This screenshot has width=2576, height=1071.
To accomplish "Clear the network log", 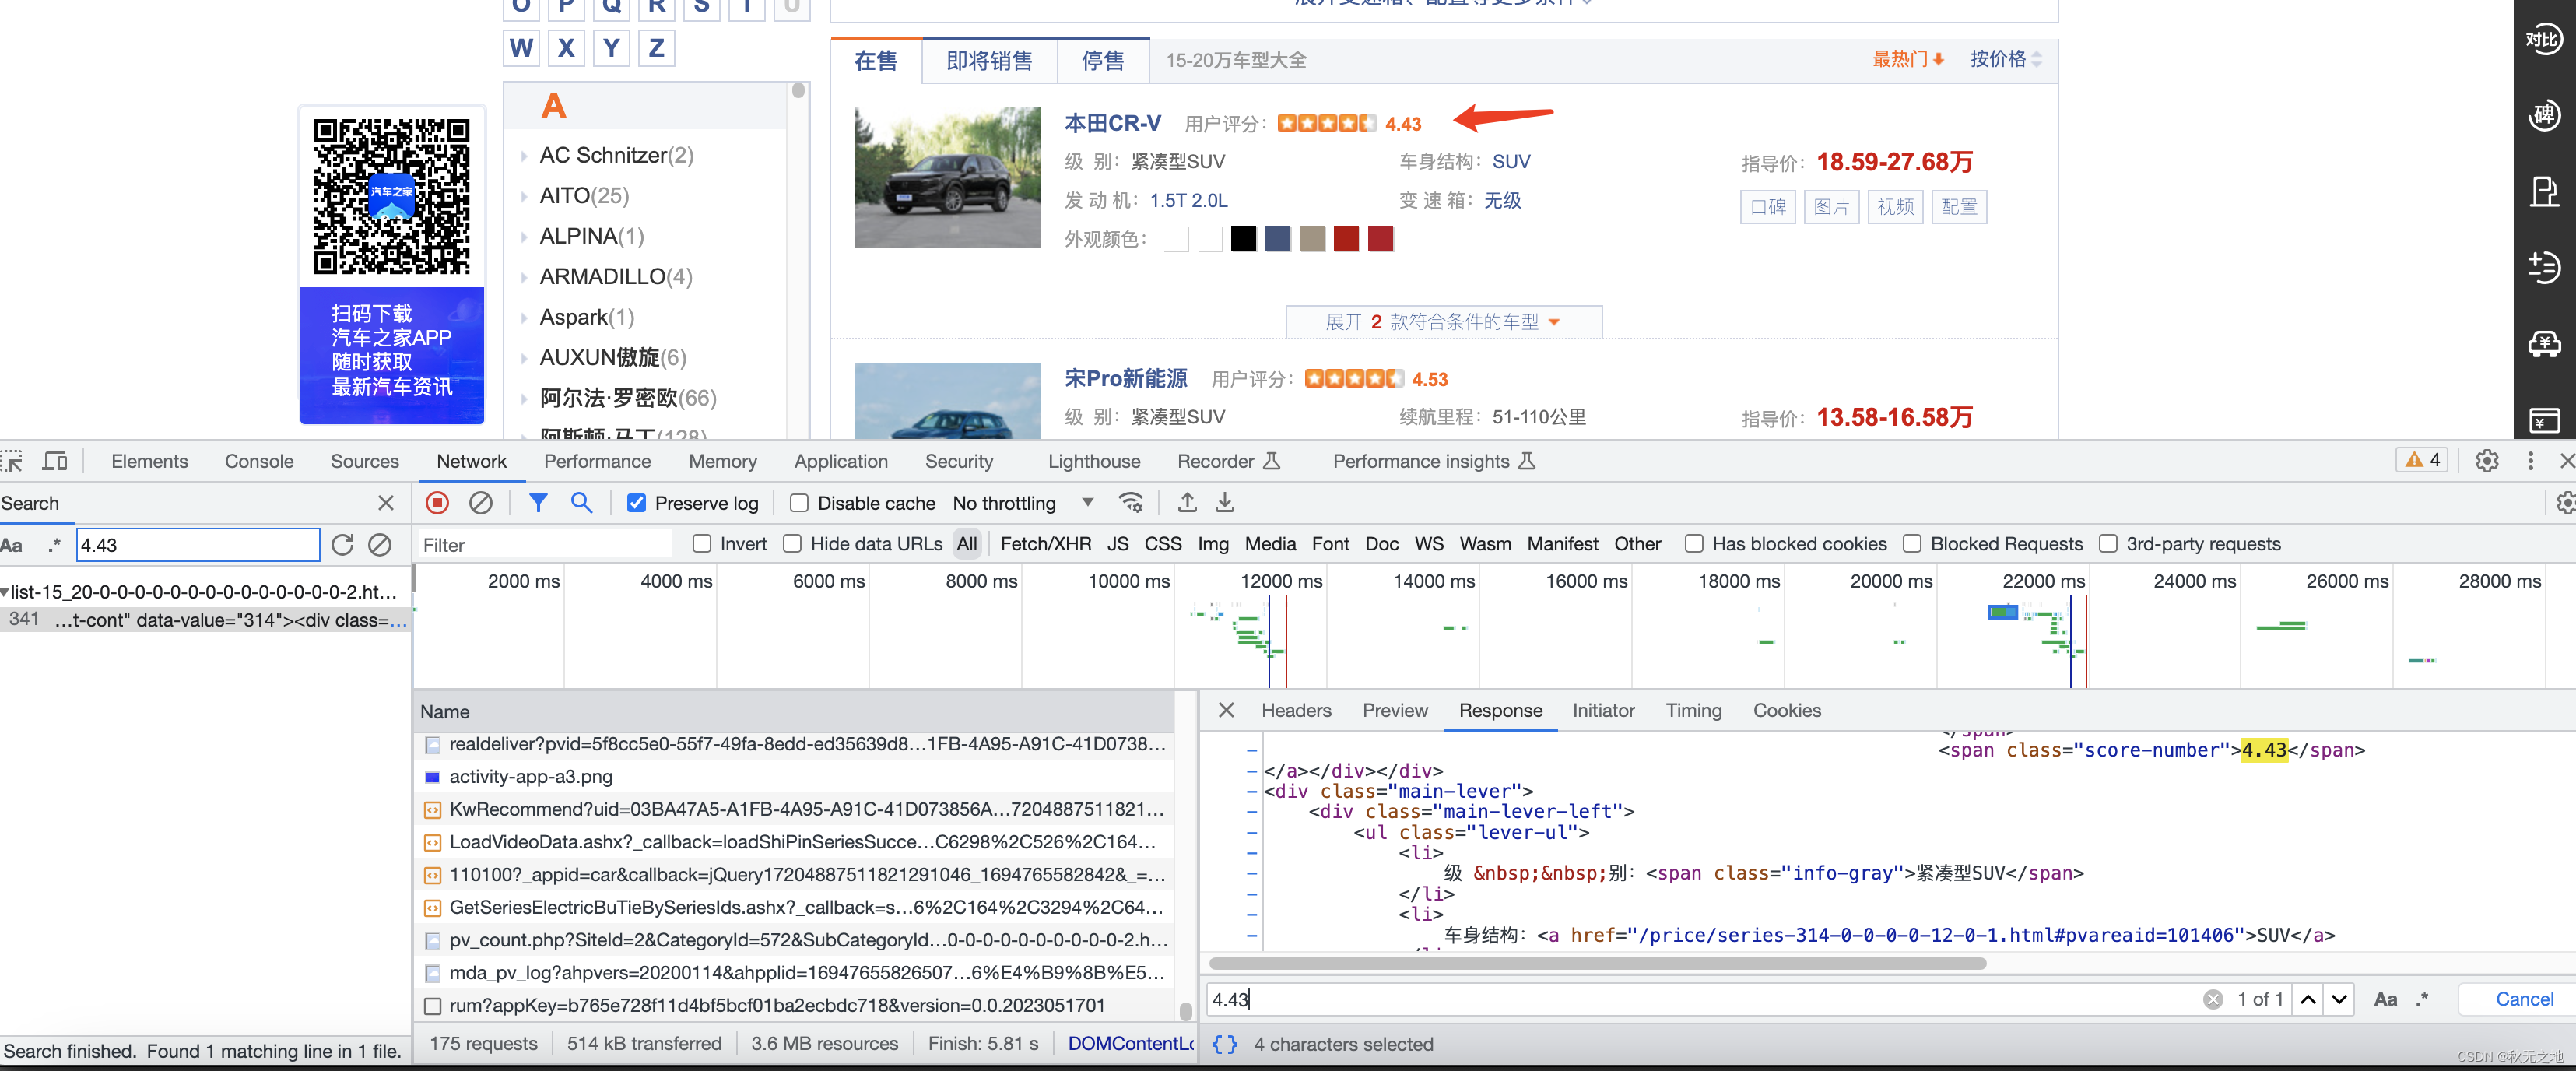I will coord(481,503).
